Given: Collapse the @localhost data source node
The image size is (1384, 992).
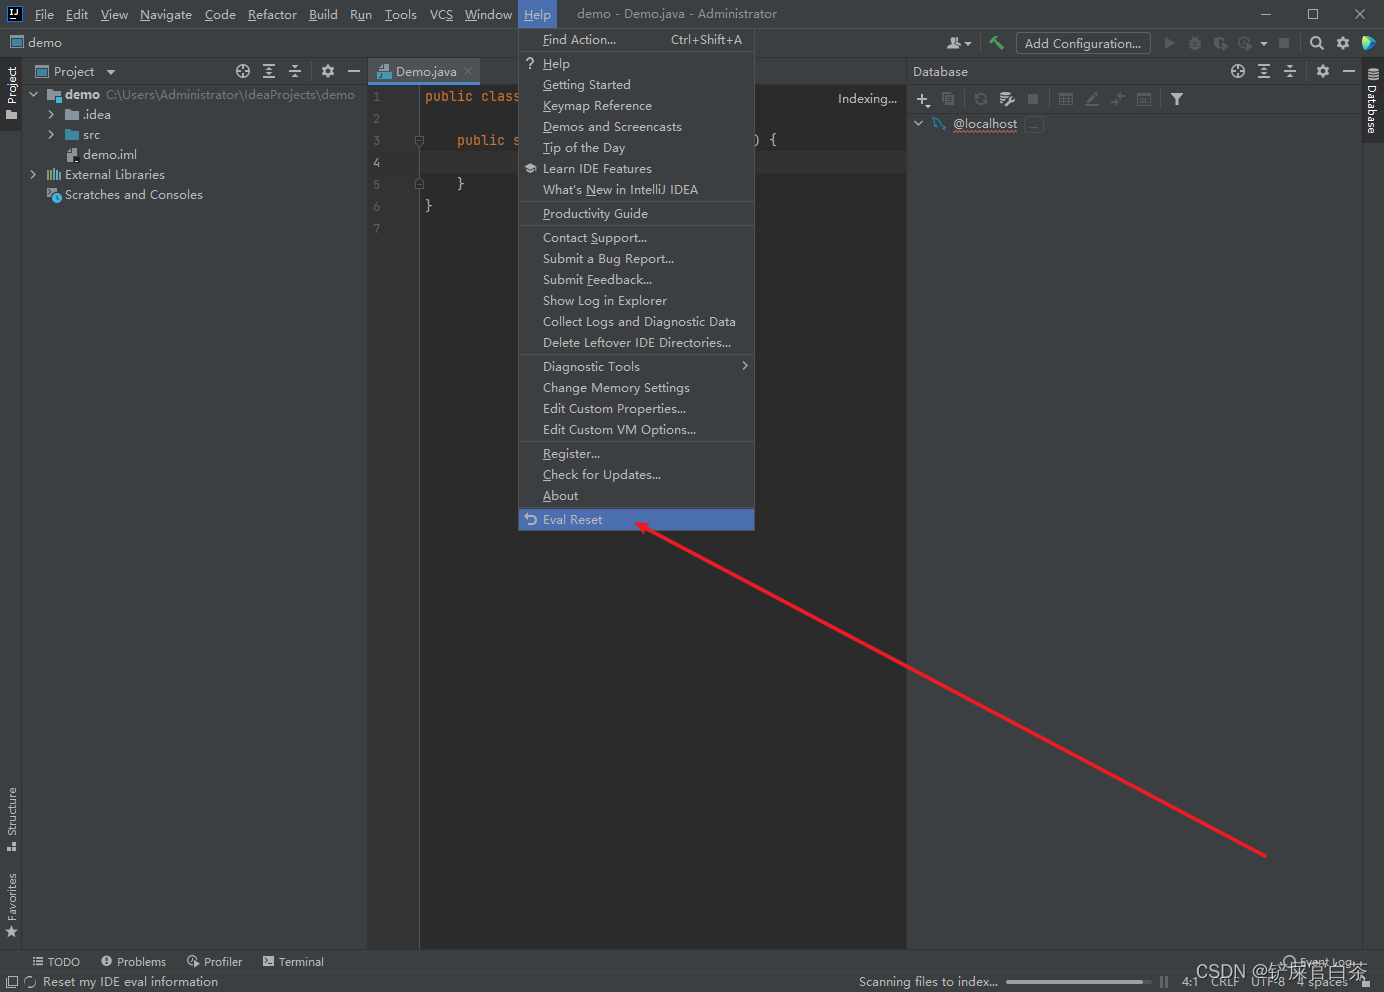Looking at the screenshot, I should [918, 124].
